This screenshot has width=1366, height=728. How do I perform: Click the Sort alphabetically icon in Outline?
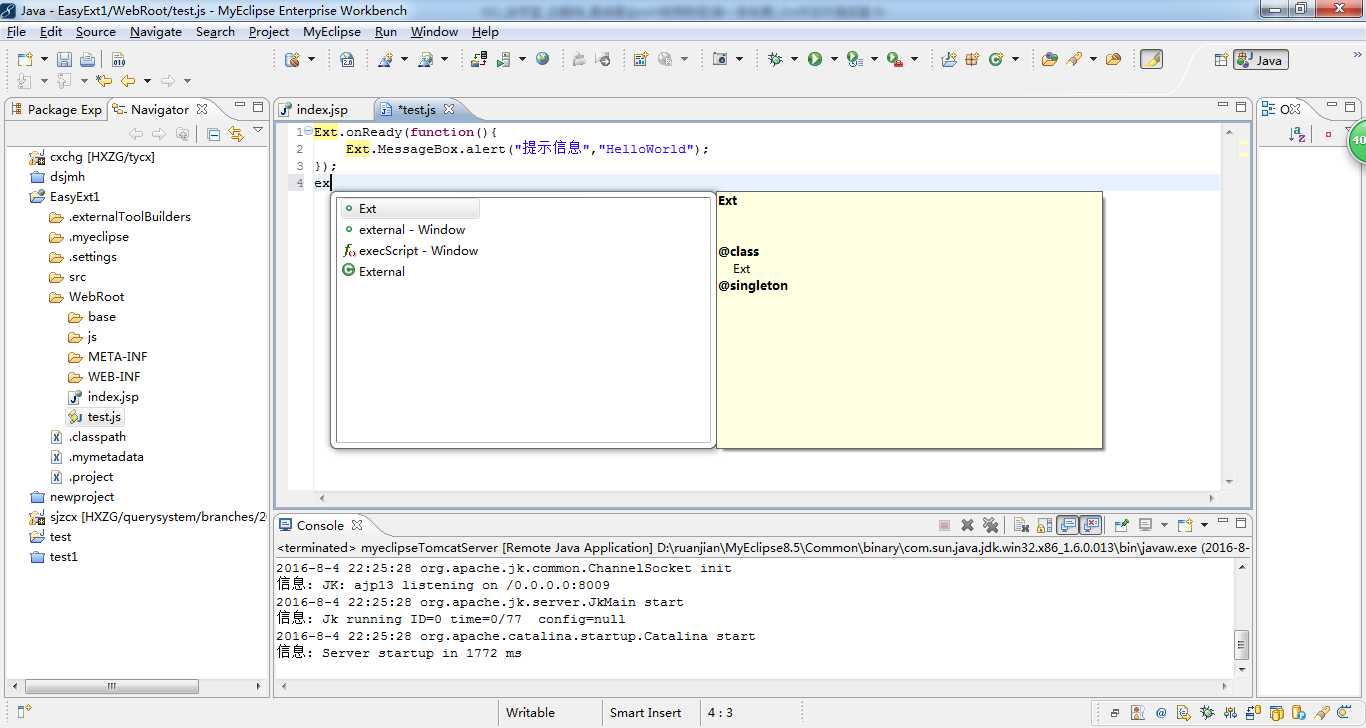1297,134
